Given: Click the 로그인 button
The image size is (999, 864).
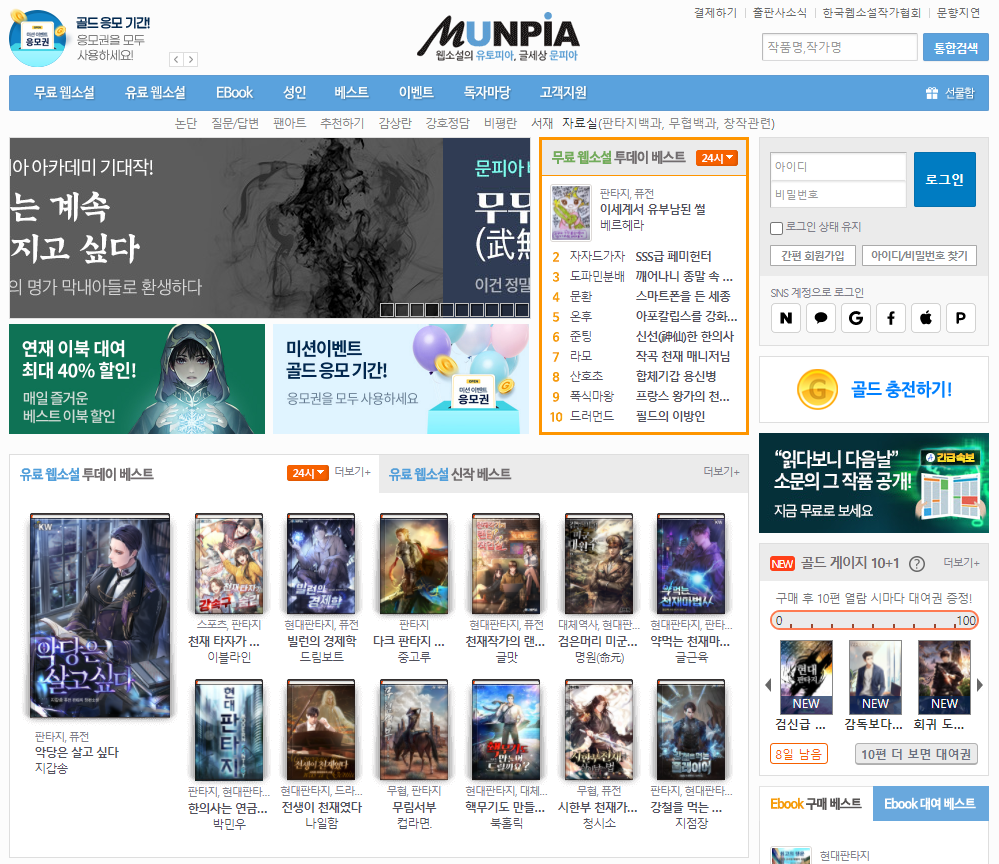Looking at the screenshot, I should 944,180.
